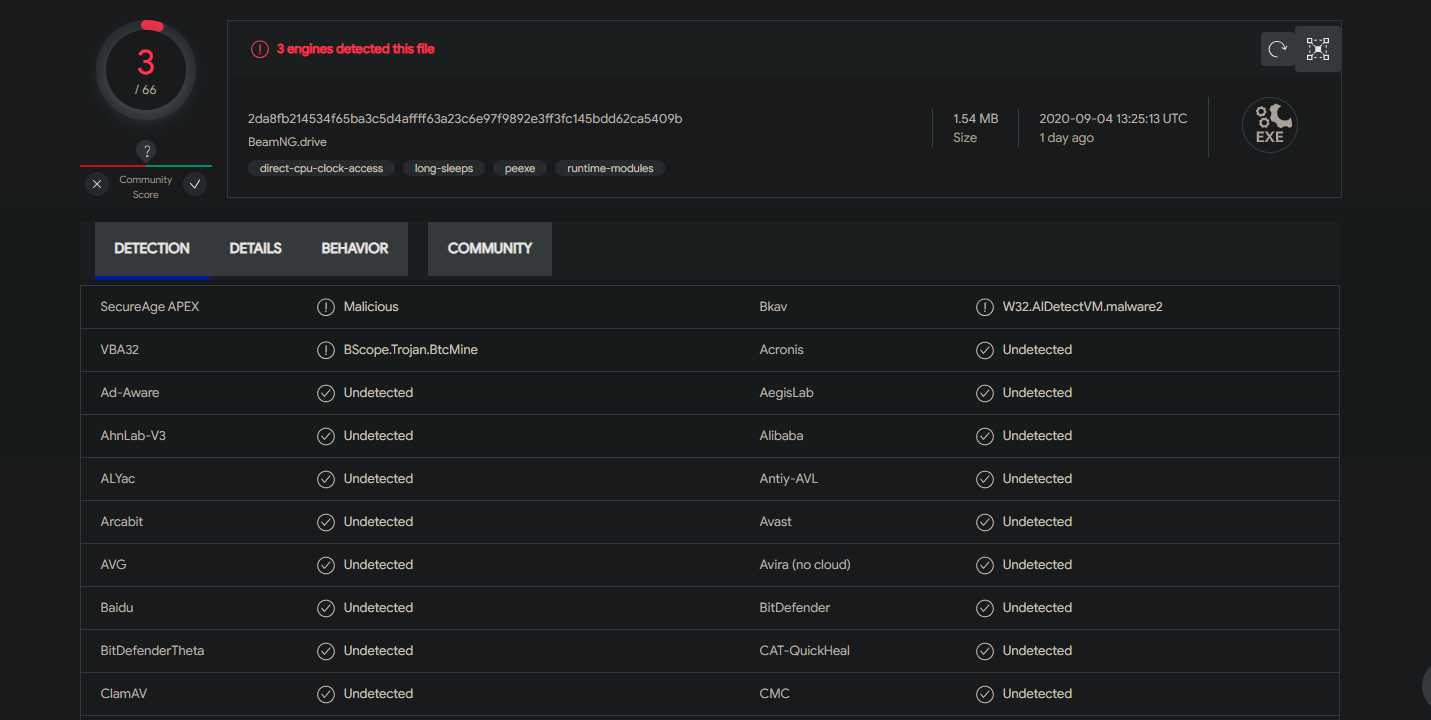Click the checkmark icon in Avira row
The width and height of the screenshot is (1431, 720).
[x=985, y=565]
